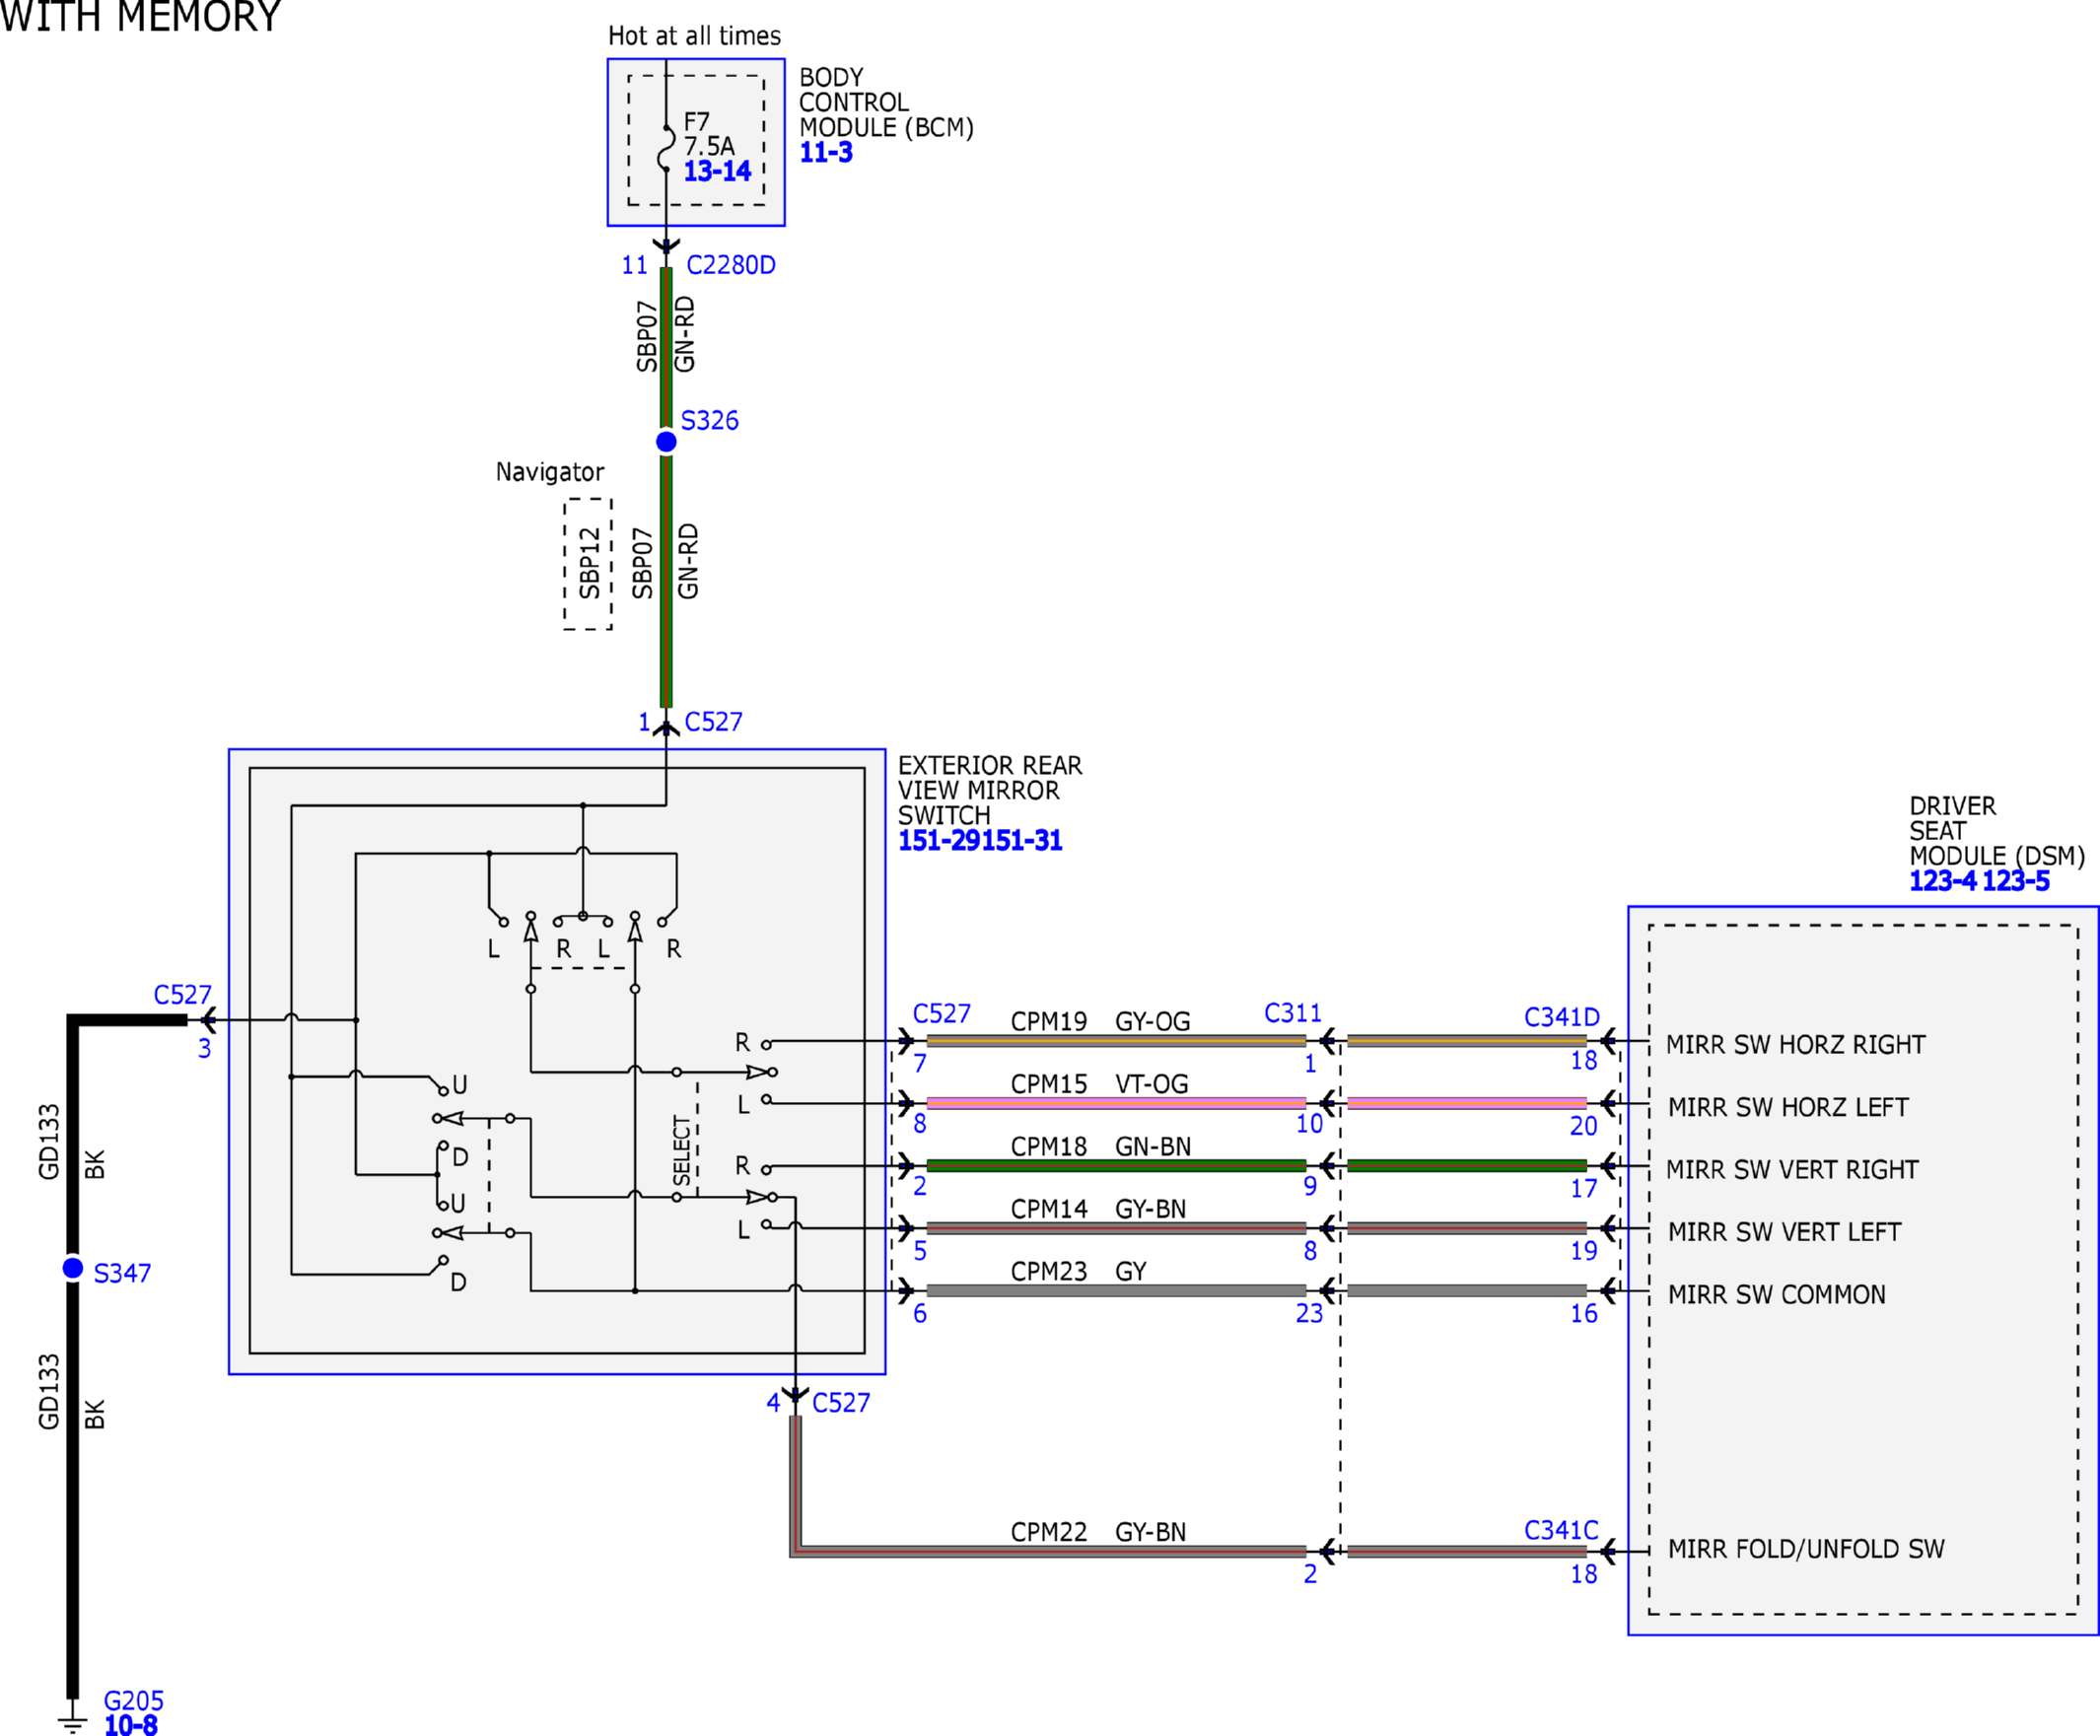
Task: Click the S326 splice label
Action: coord(710,421)
